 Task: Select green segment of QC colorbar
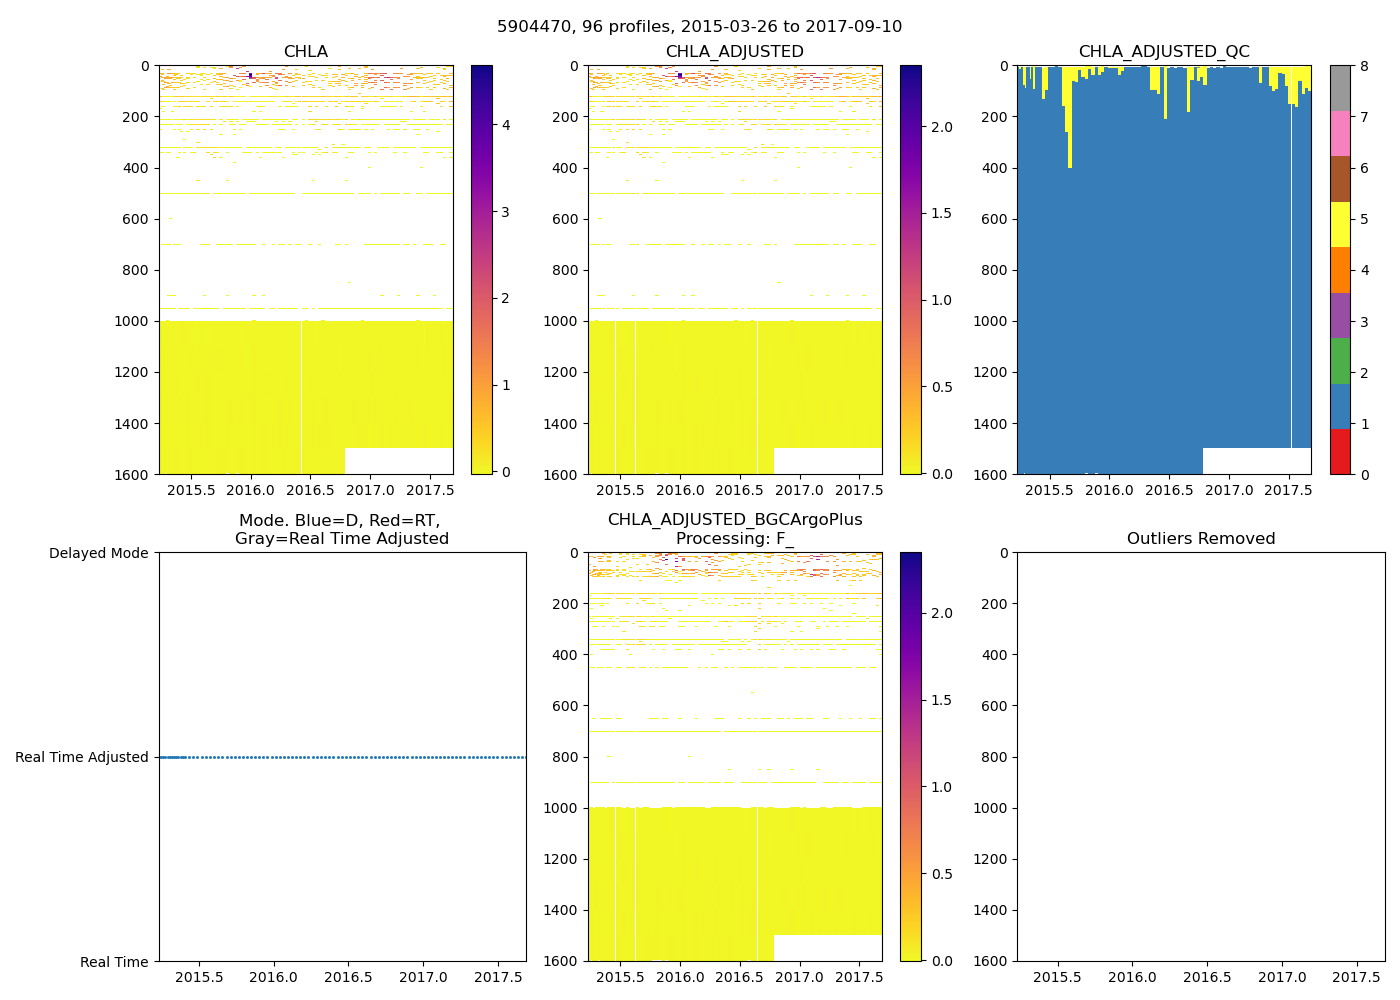[1340, 361]
